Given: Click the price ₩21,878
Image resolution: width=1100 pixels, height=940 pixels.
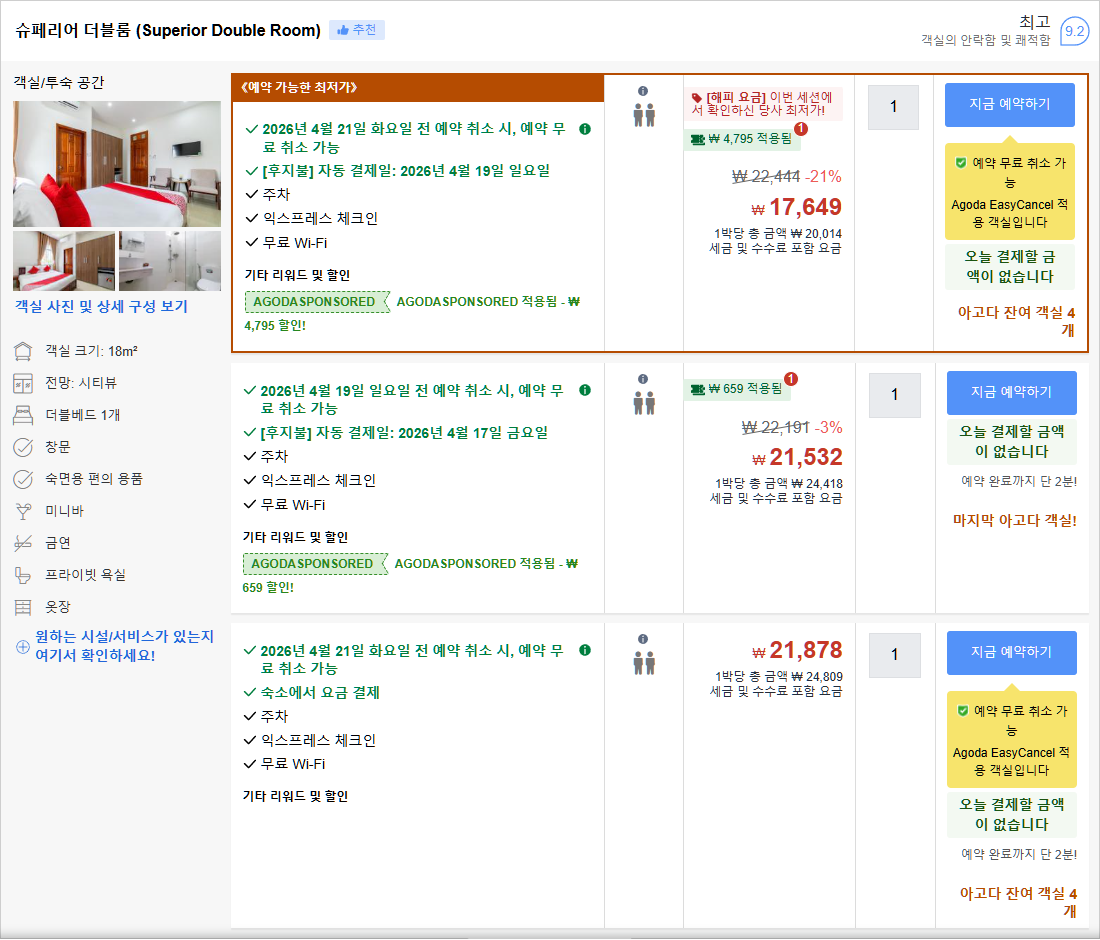Looking at the screenshot, I should [x=797, y=650].
